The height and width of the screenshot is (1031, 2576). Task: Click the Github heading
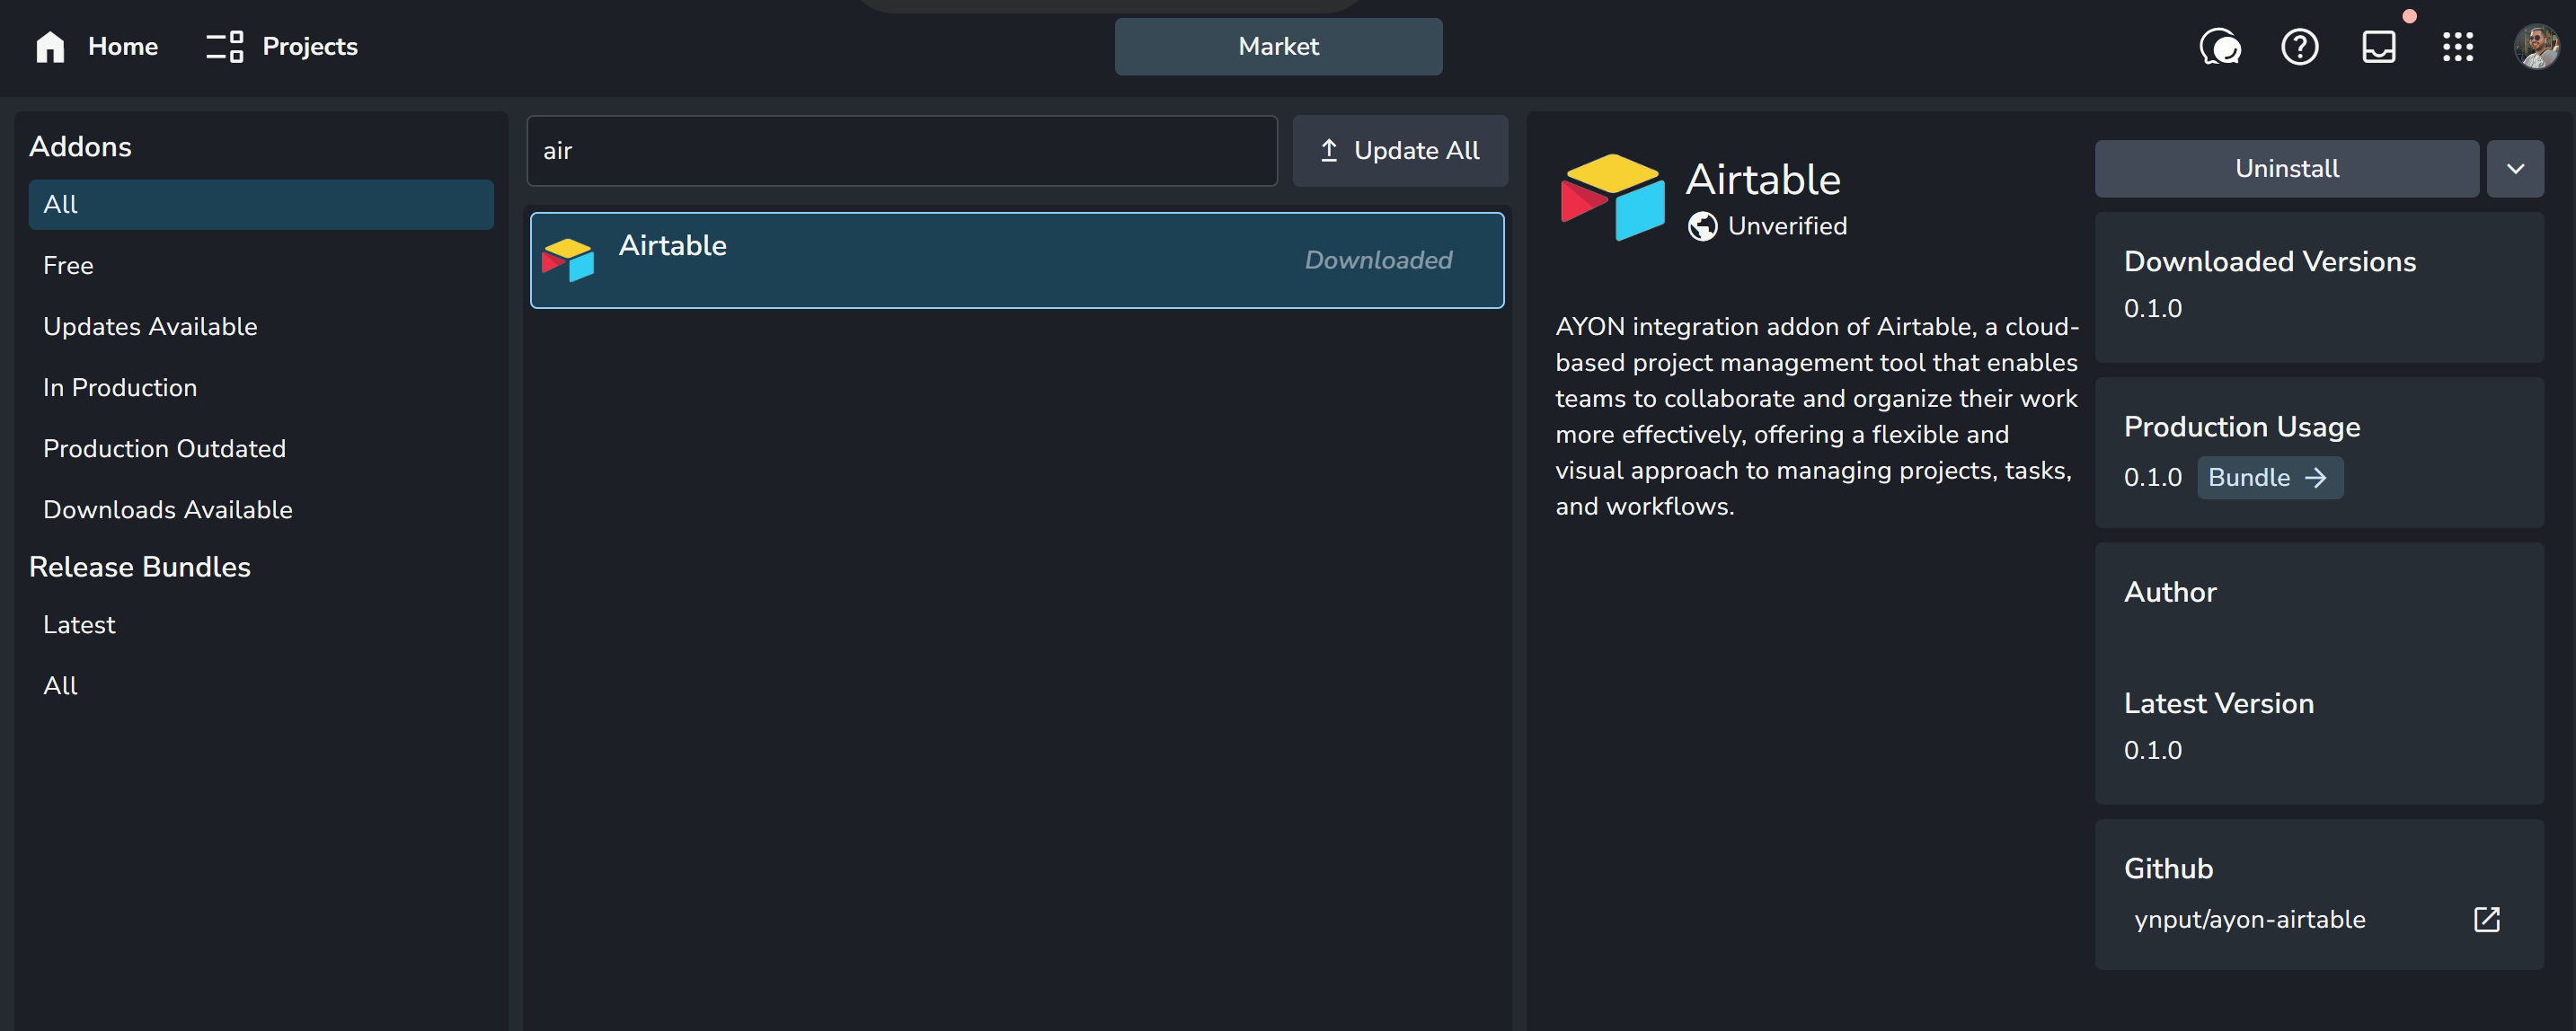(2168, 869)
